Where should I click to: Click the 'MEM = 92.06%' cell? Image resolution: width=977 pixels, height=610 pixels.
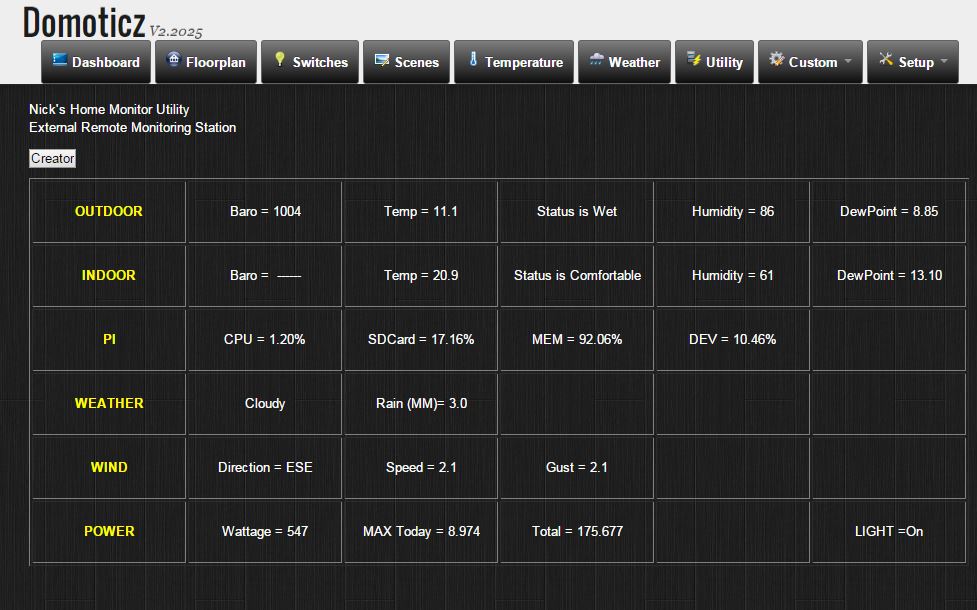coord(577,340)
